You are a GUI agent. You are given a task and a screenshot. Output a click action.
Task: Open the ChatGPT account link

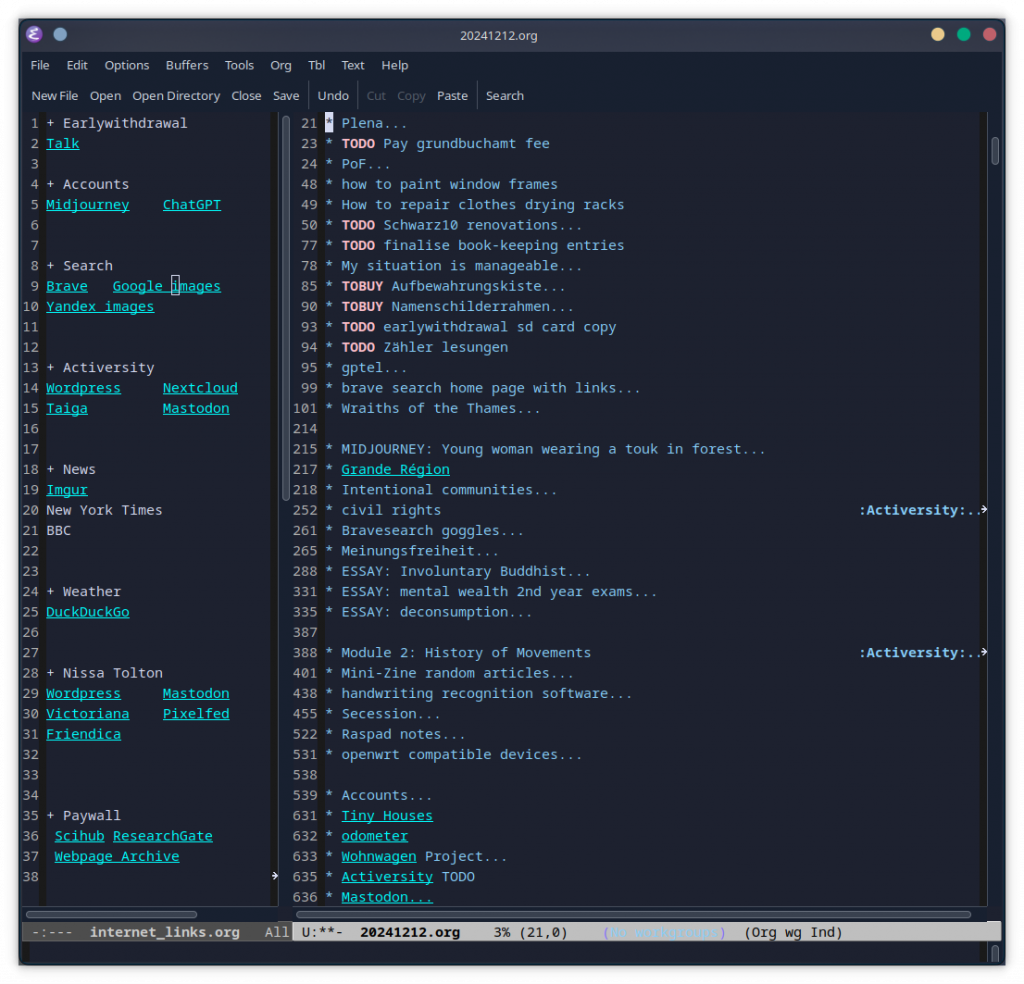point(191,205)
